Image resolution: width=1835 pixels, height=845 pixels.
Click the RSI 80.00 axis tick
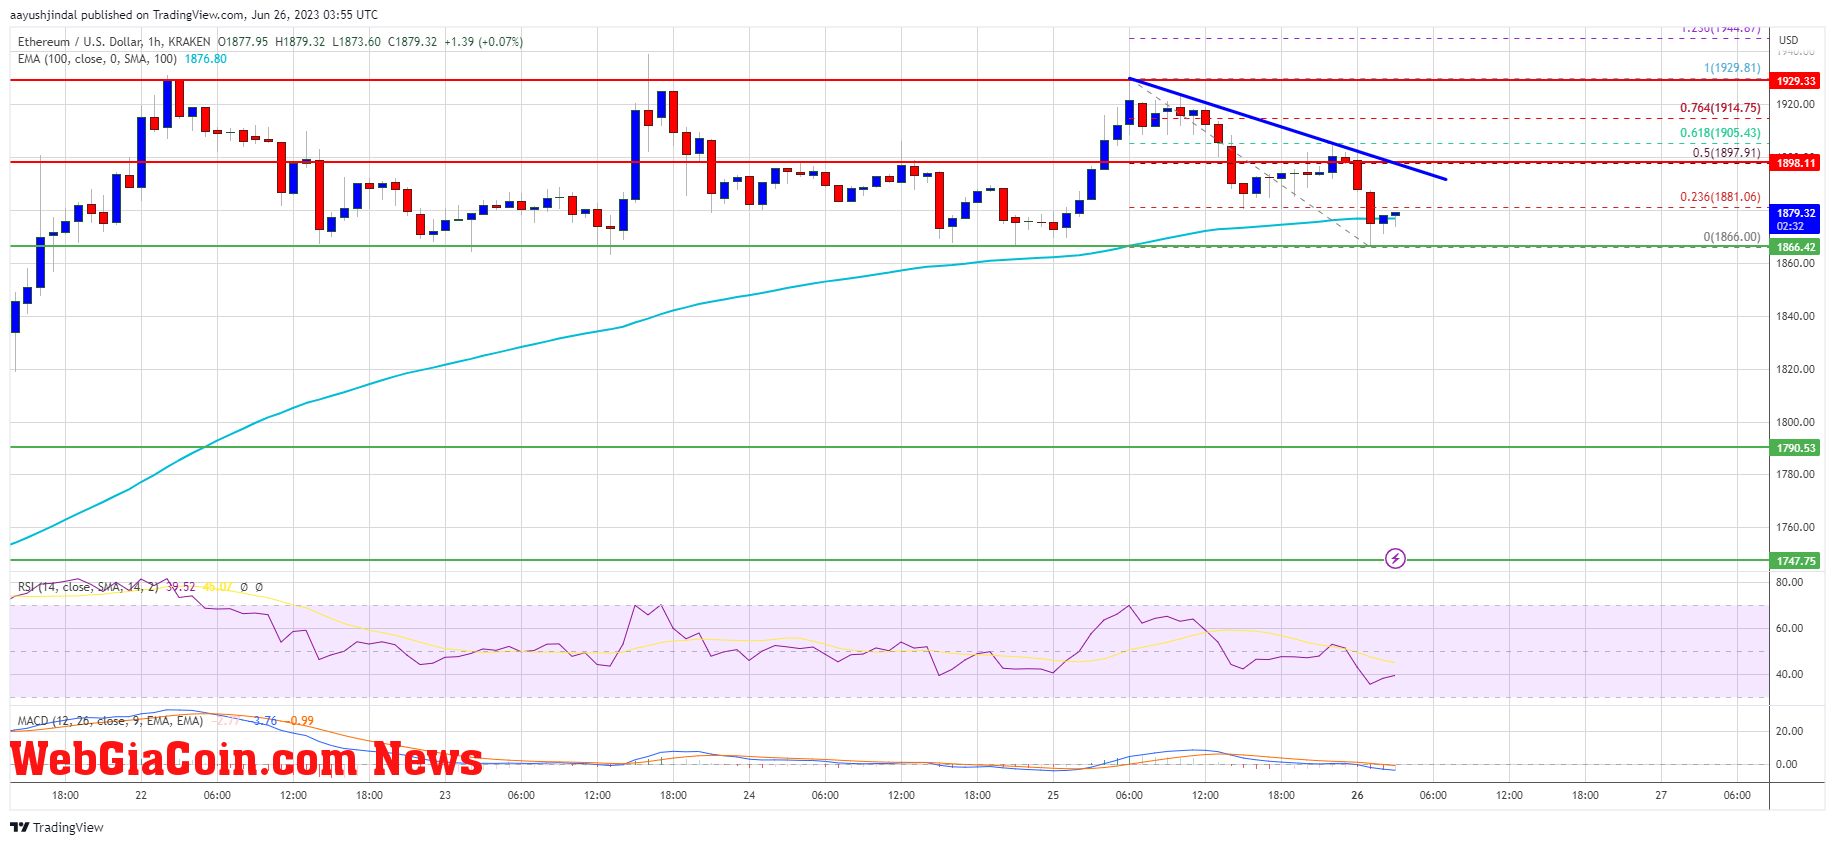point(1790,582)
